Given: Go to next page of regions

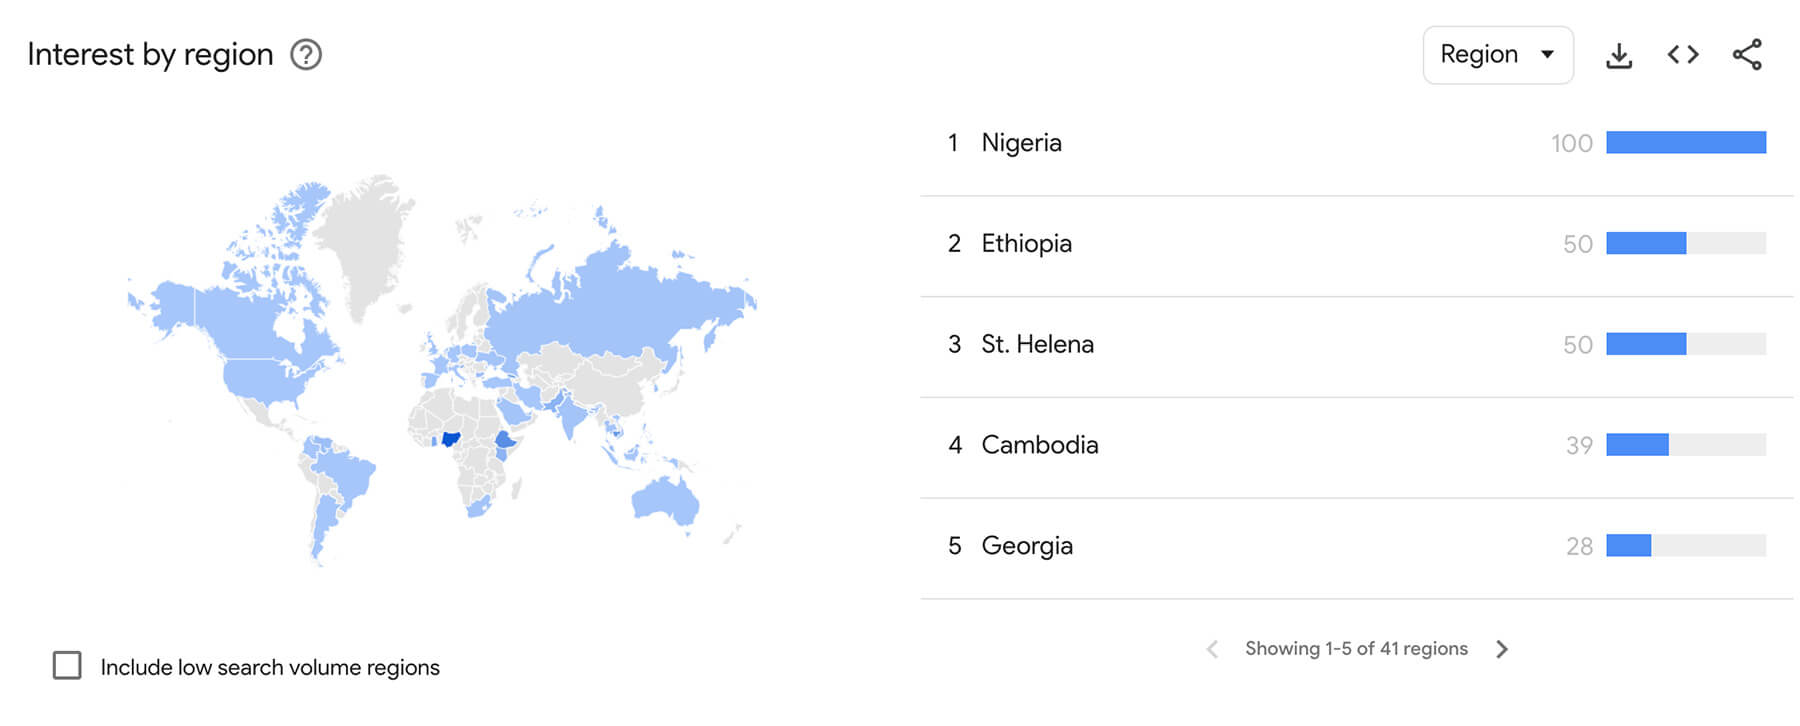Looking at the screenshot, I should 1501,649.
